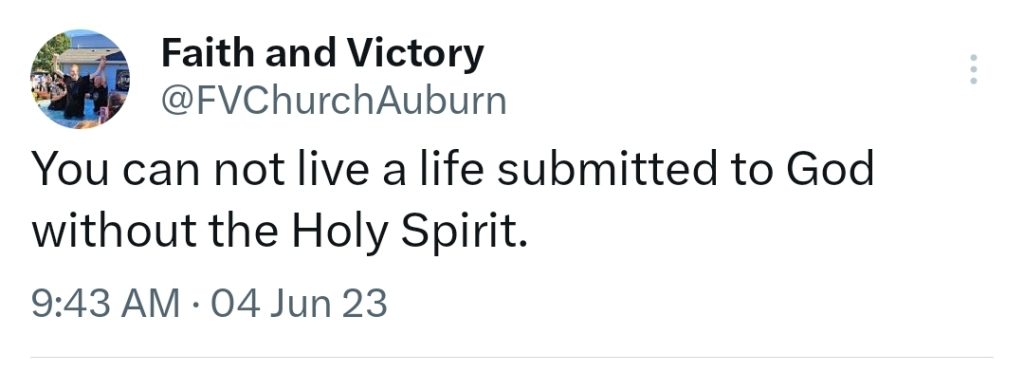
Task: Click the Faith and Victory display name
Action: (323, 54)
